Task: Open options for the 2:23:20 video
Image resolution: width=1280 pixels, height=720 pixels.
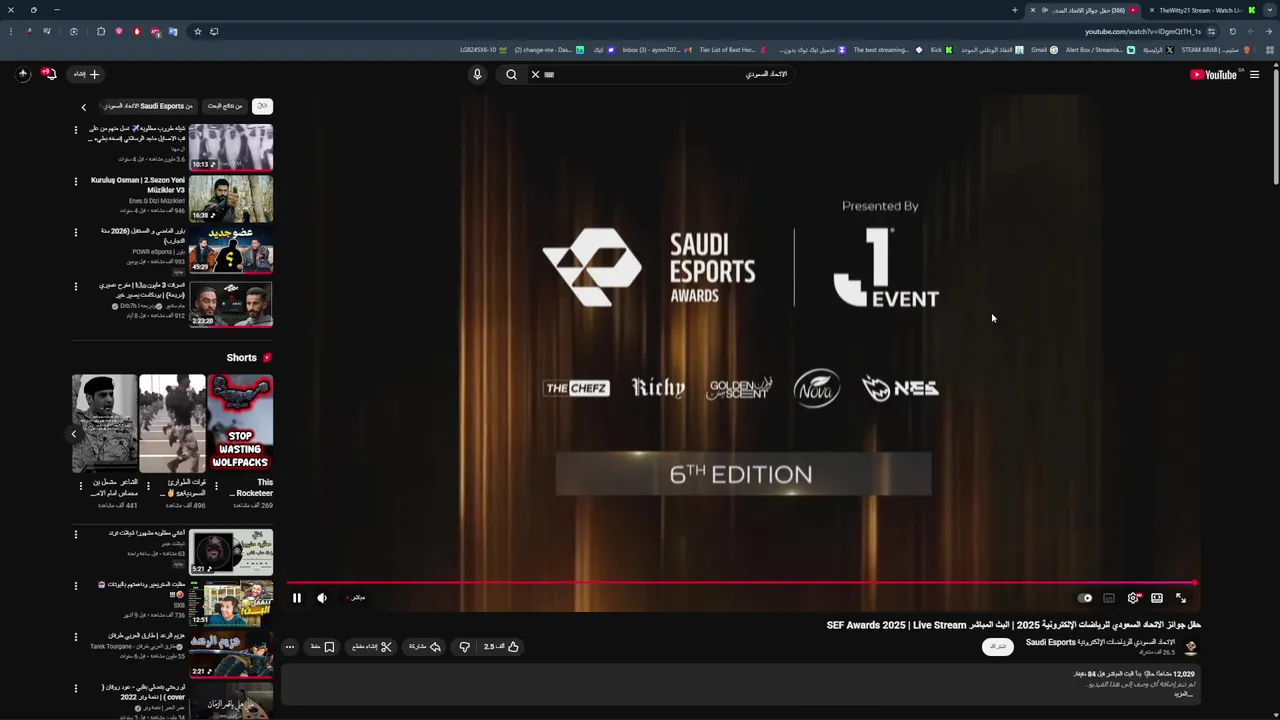Action: 75,286
